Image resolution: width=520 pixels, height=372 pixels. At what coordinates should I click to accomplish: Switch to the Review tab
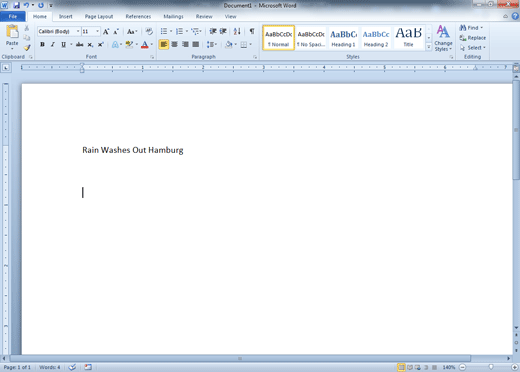tap(204, 16)
